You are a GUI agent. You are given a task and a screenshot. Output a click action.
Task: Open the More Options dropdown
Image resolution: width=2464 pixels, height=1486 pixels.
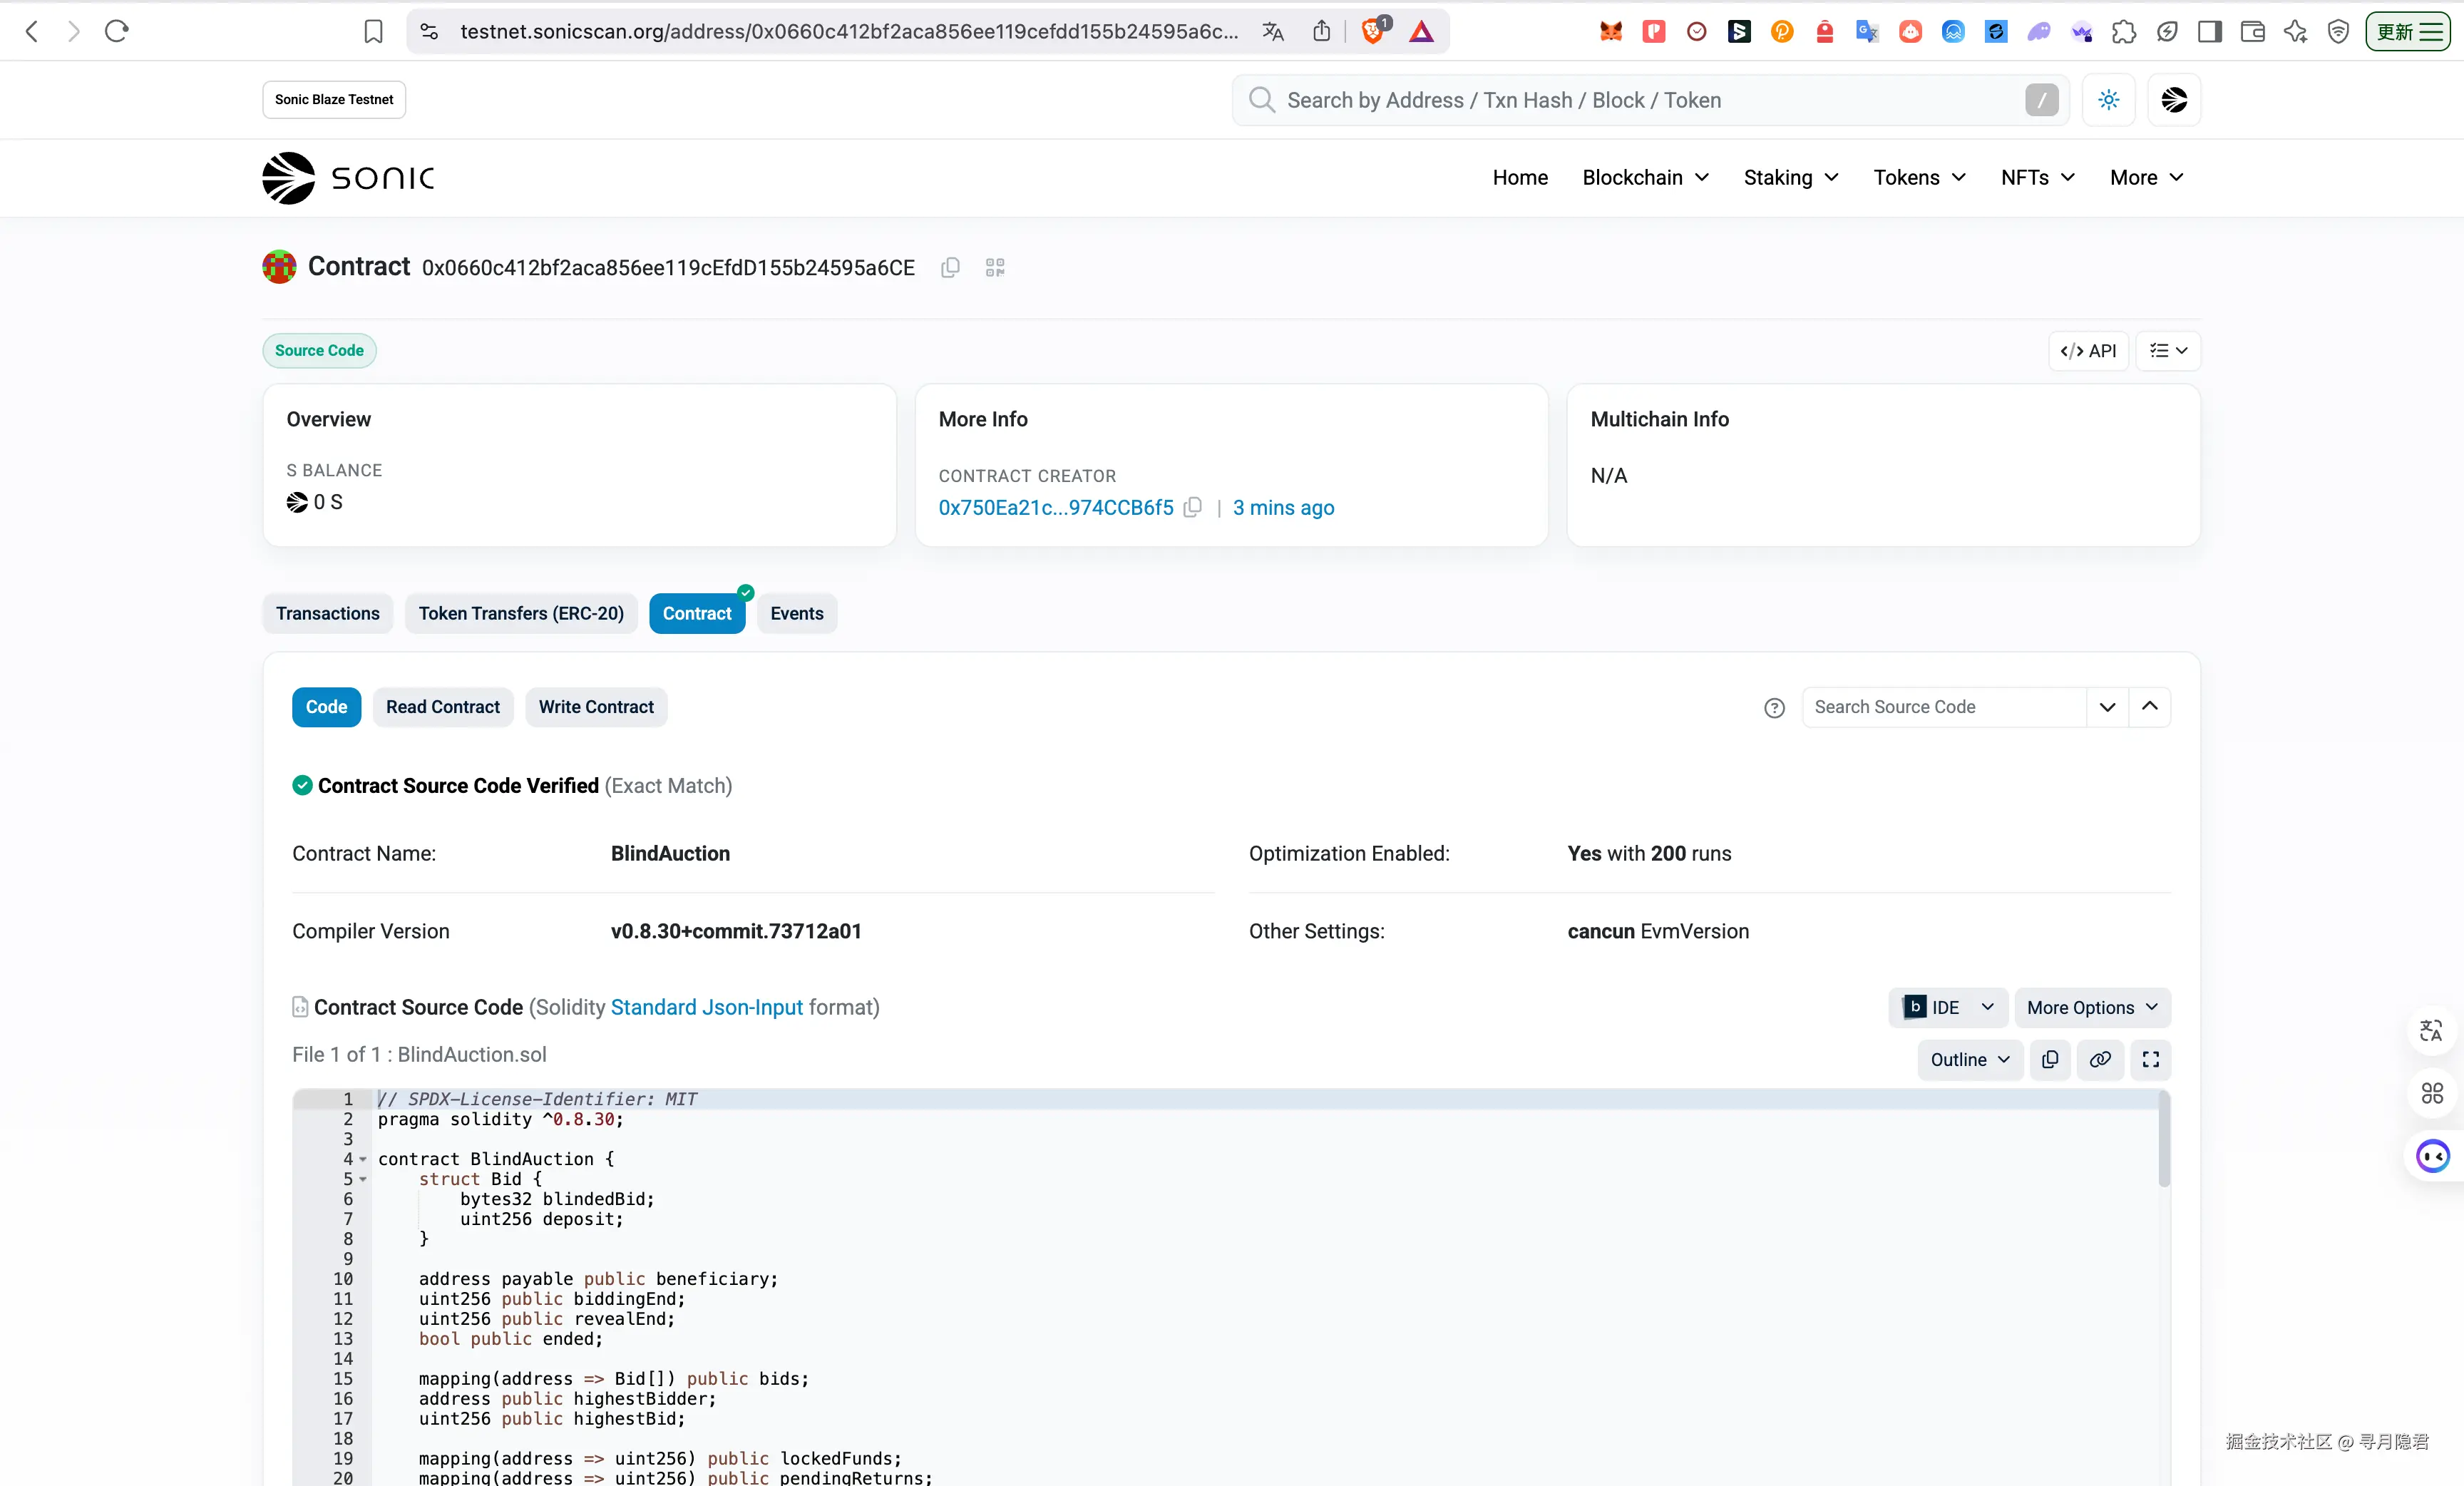coord(2091,1007)
